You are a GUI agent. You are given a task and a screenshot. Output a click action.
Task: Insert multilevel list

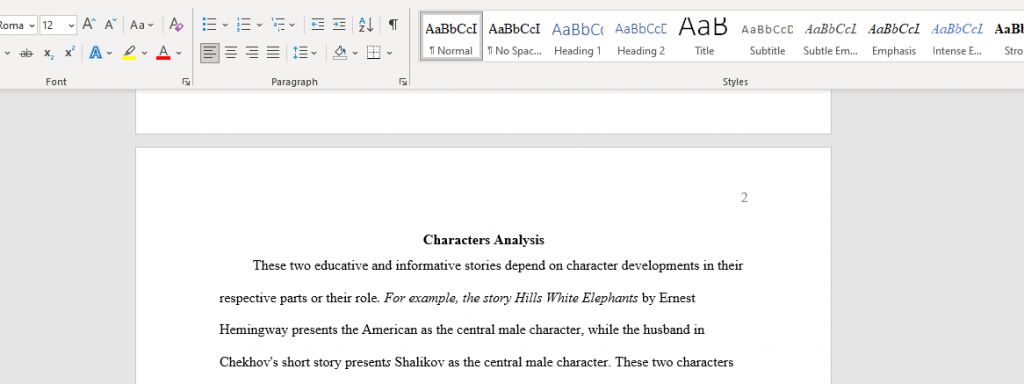tap(278, 25)
